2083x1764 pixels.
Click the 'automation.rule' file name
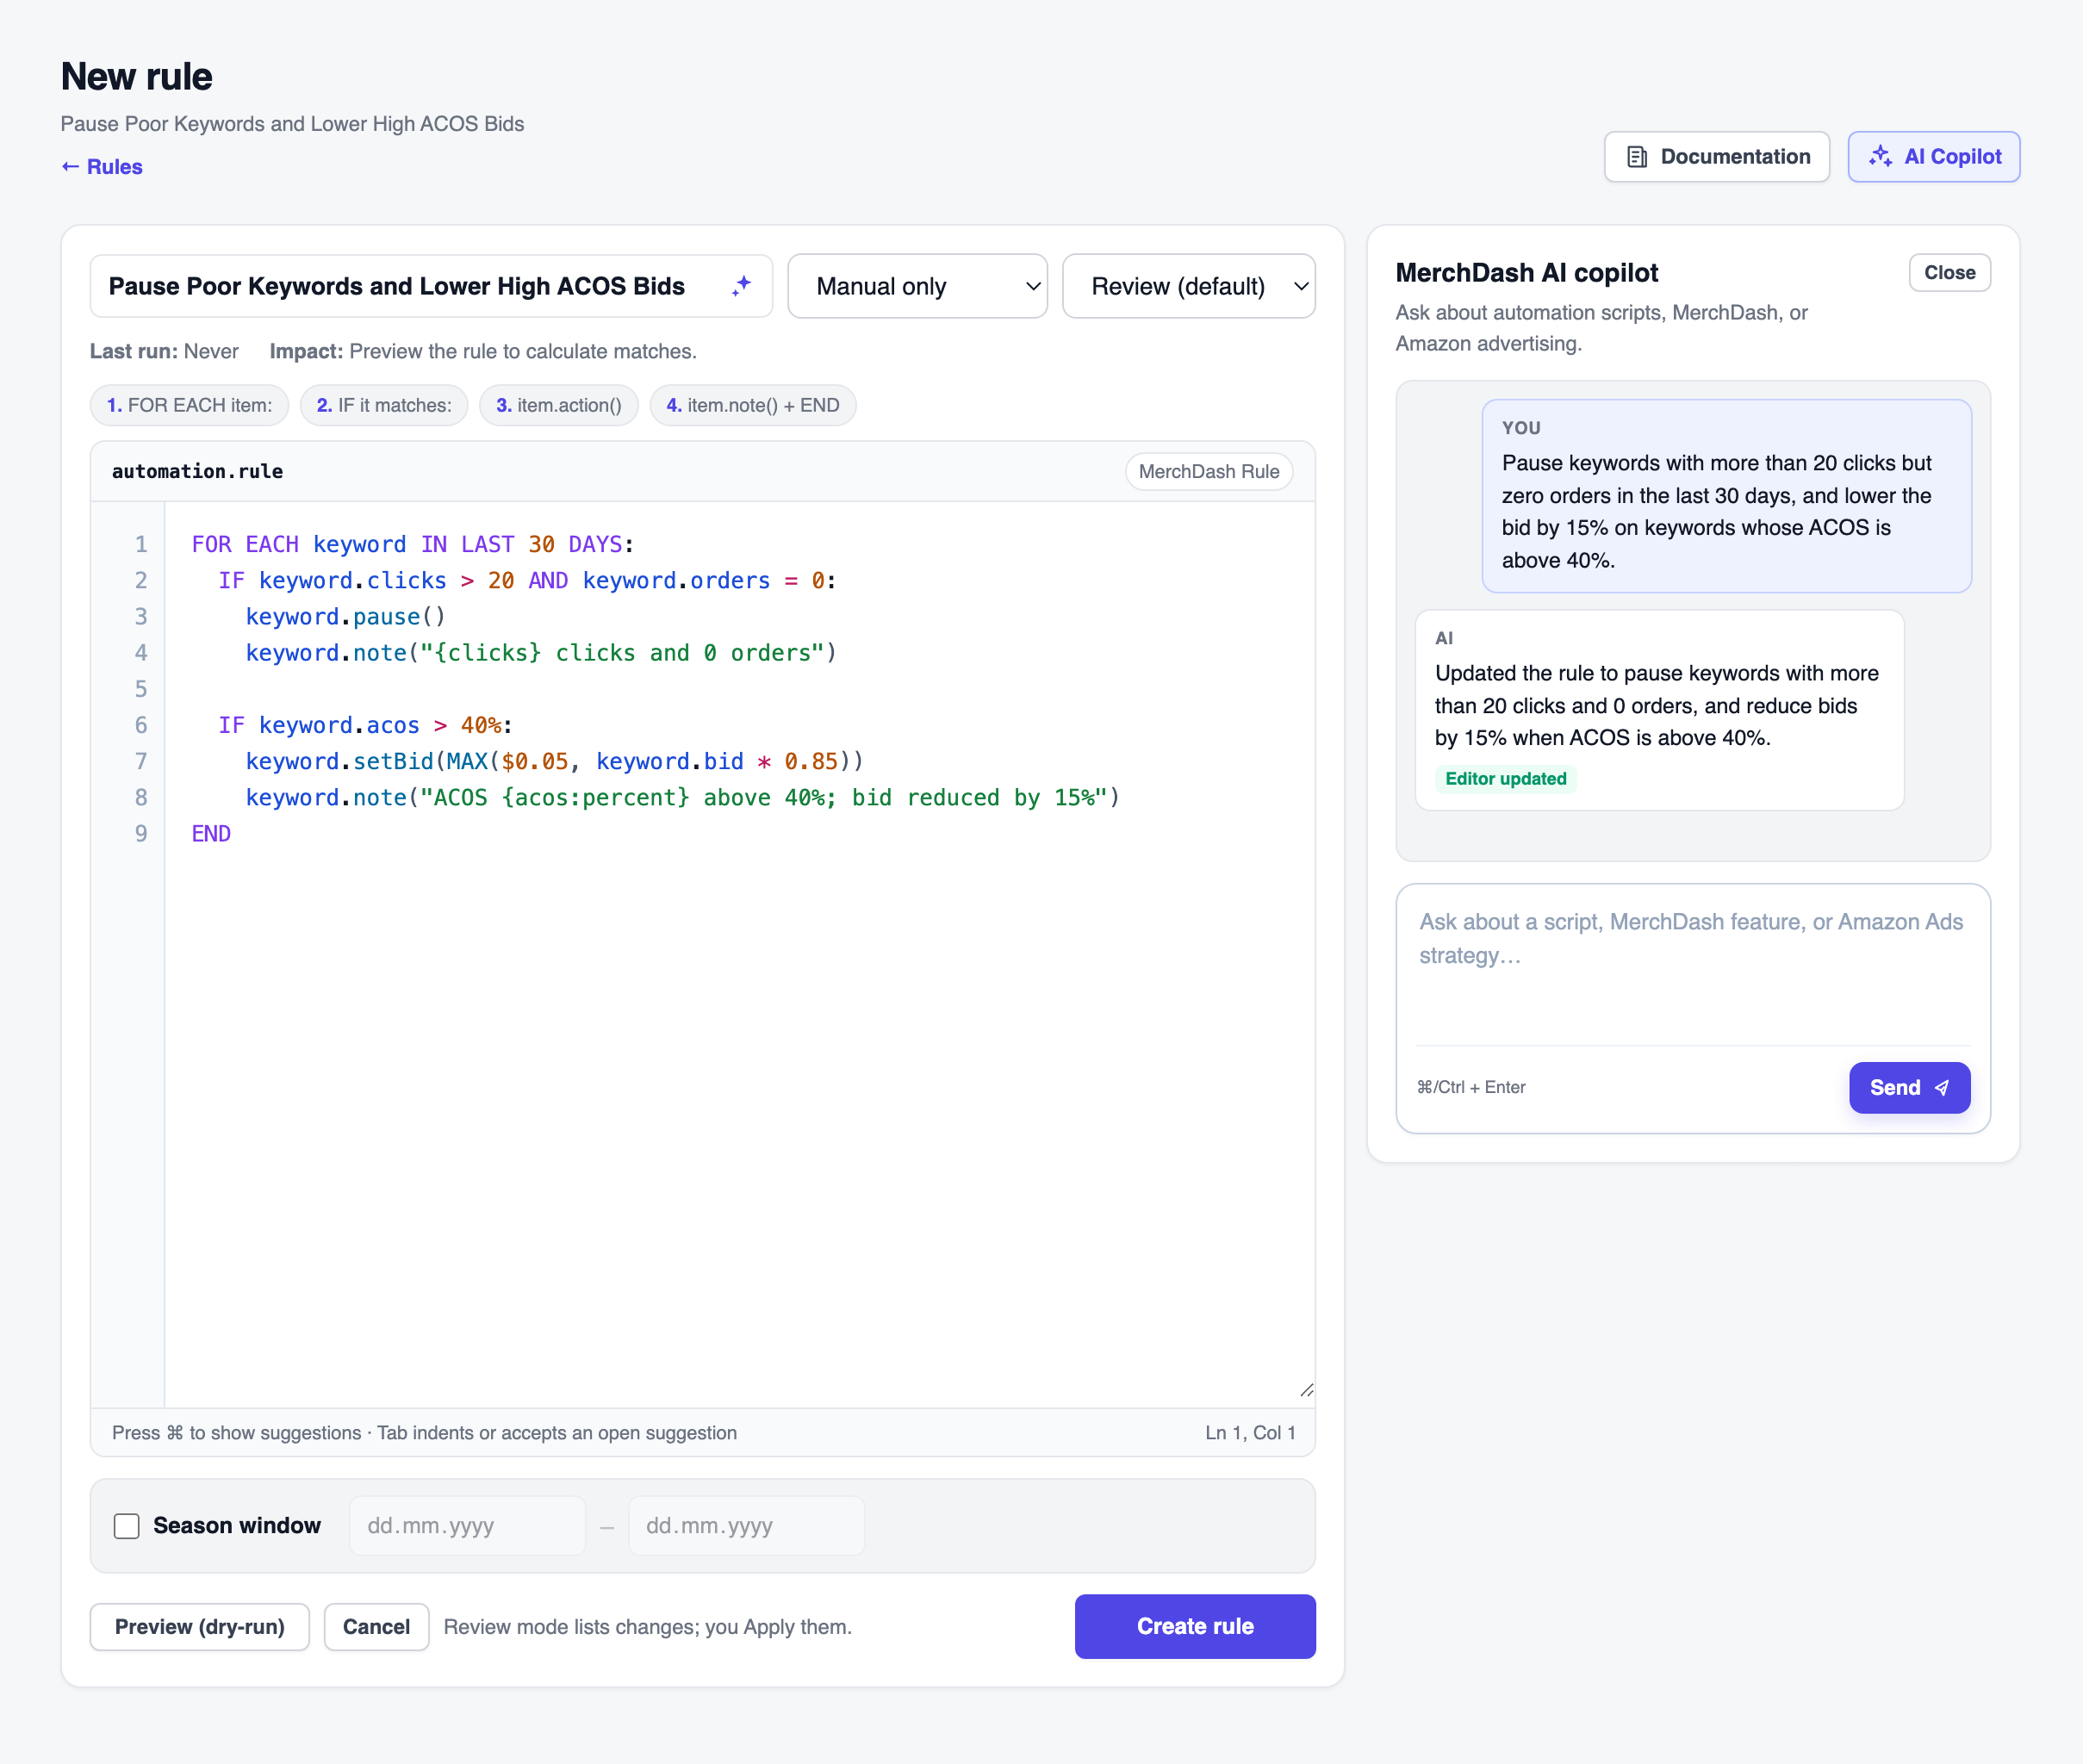tap(197, 471)
